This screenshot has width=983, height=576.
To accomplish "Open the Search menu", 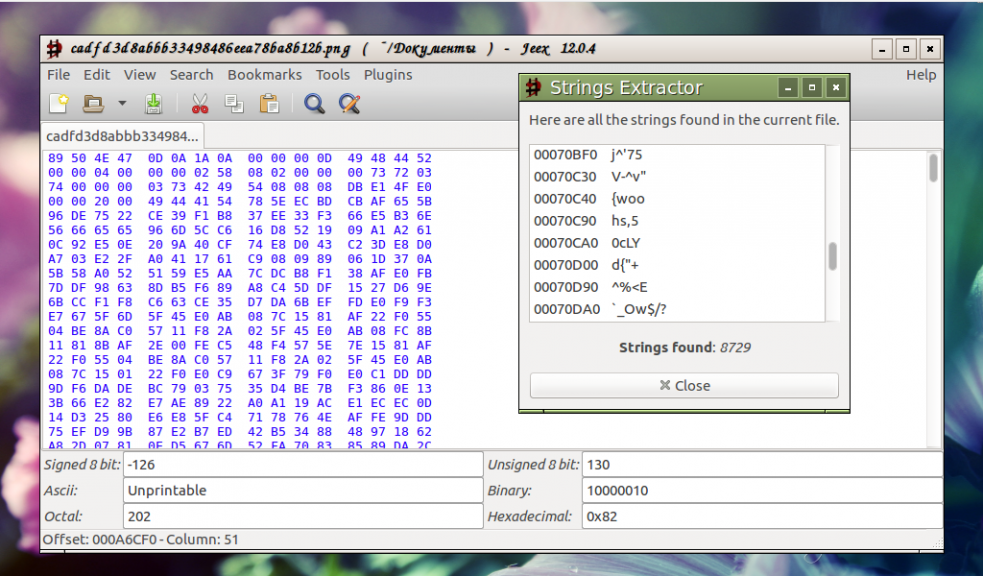I will point(191,75).
